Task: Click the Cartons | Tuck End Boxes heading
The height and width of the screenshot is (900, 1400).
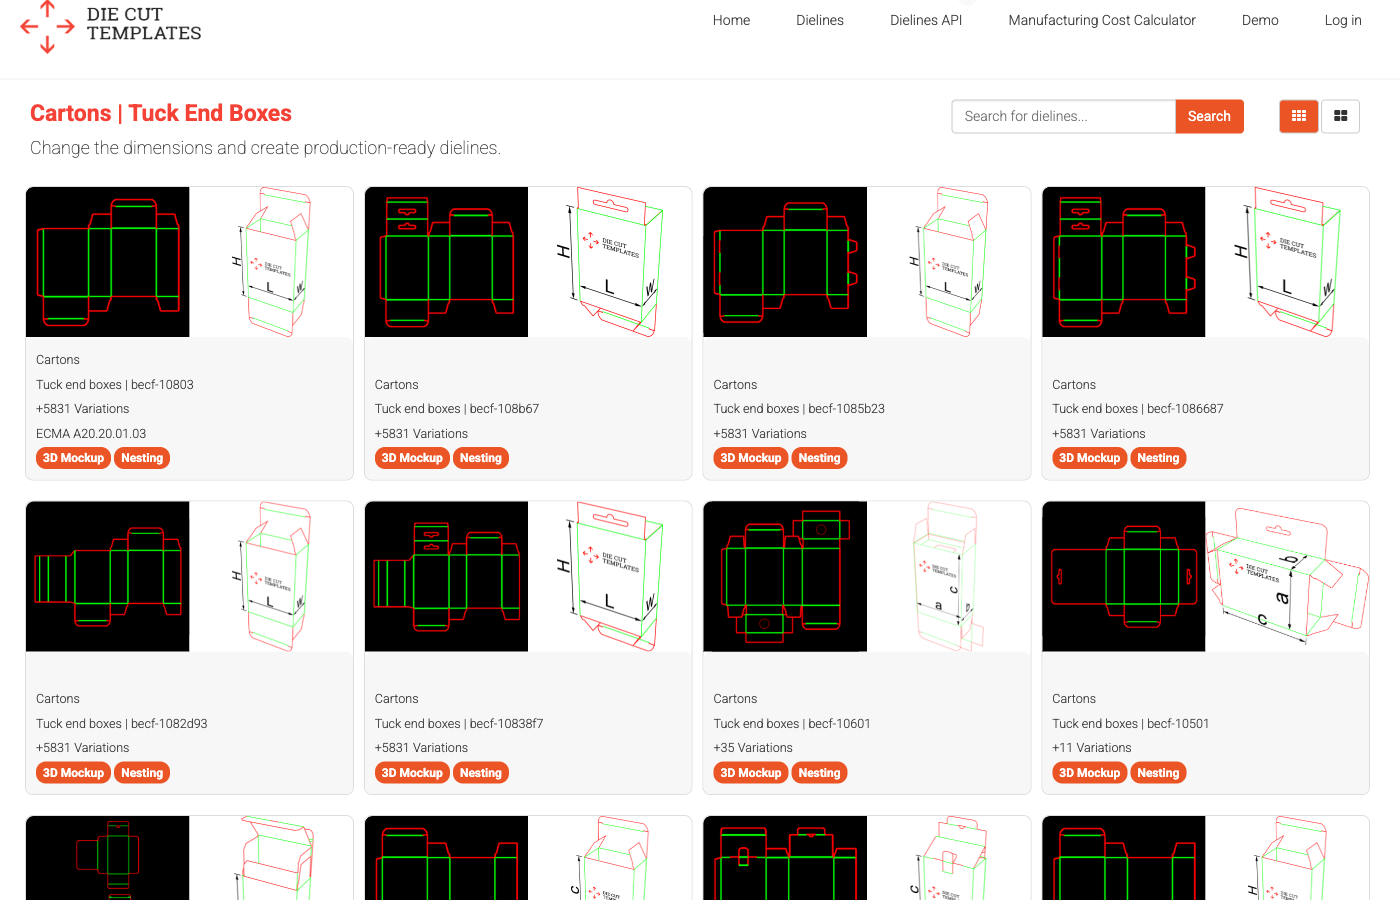Action: click(161, 113)
